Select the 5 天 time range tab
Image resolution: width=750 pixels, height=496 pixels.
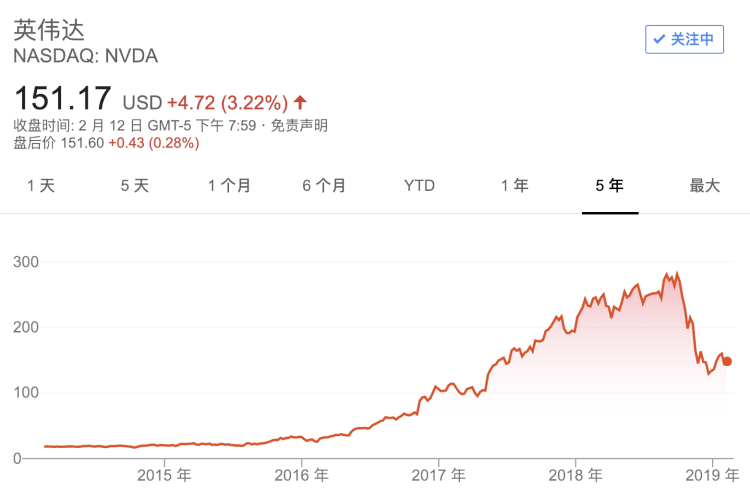[x=135, y=186]
